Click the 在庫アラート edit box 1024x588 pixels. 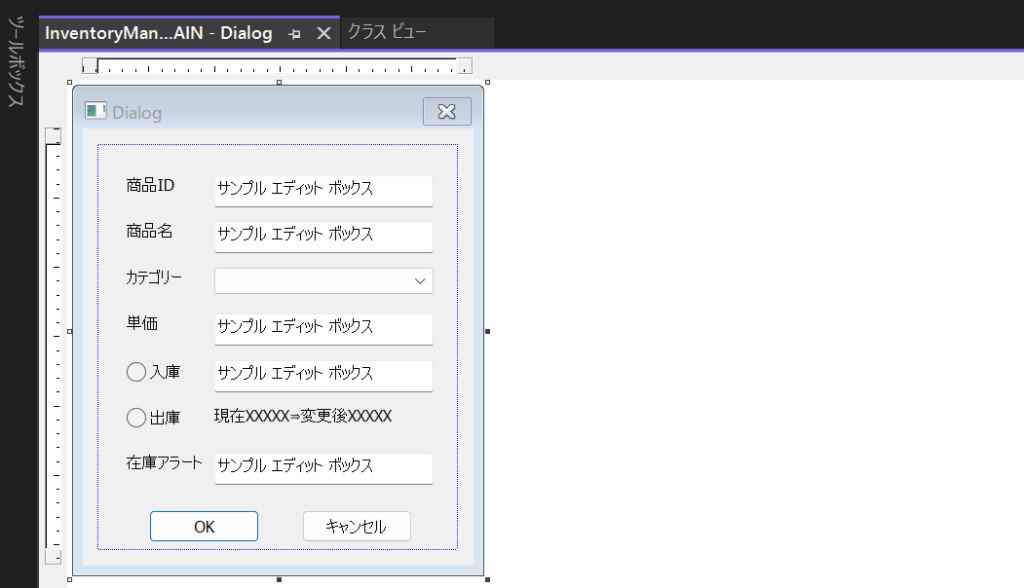[x=323, y=467]
